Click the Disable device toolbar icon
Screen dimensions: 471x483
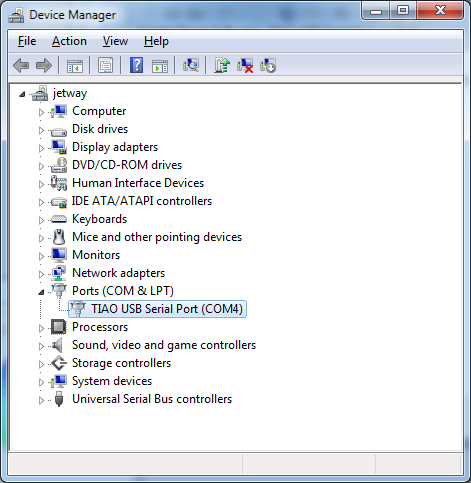[268, 65]
